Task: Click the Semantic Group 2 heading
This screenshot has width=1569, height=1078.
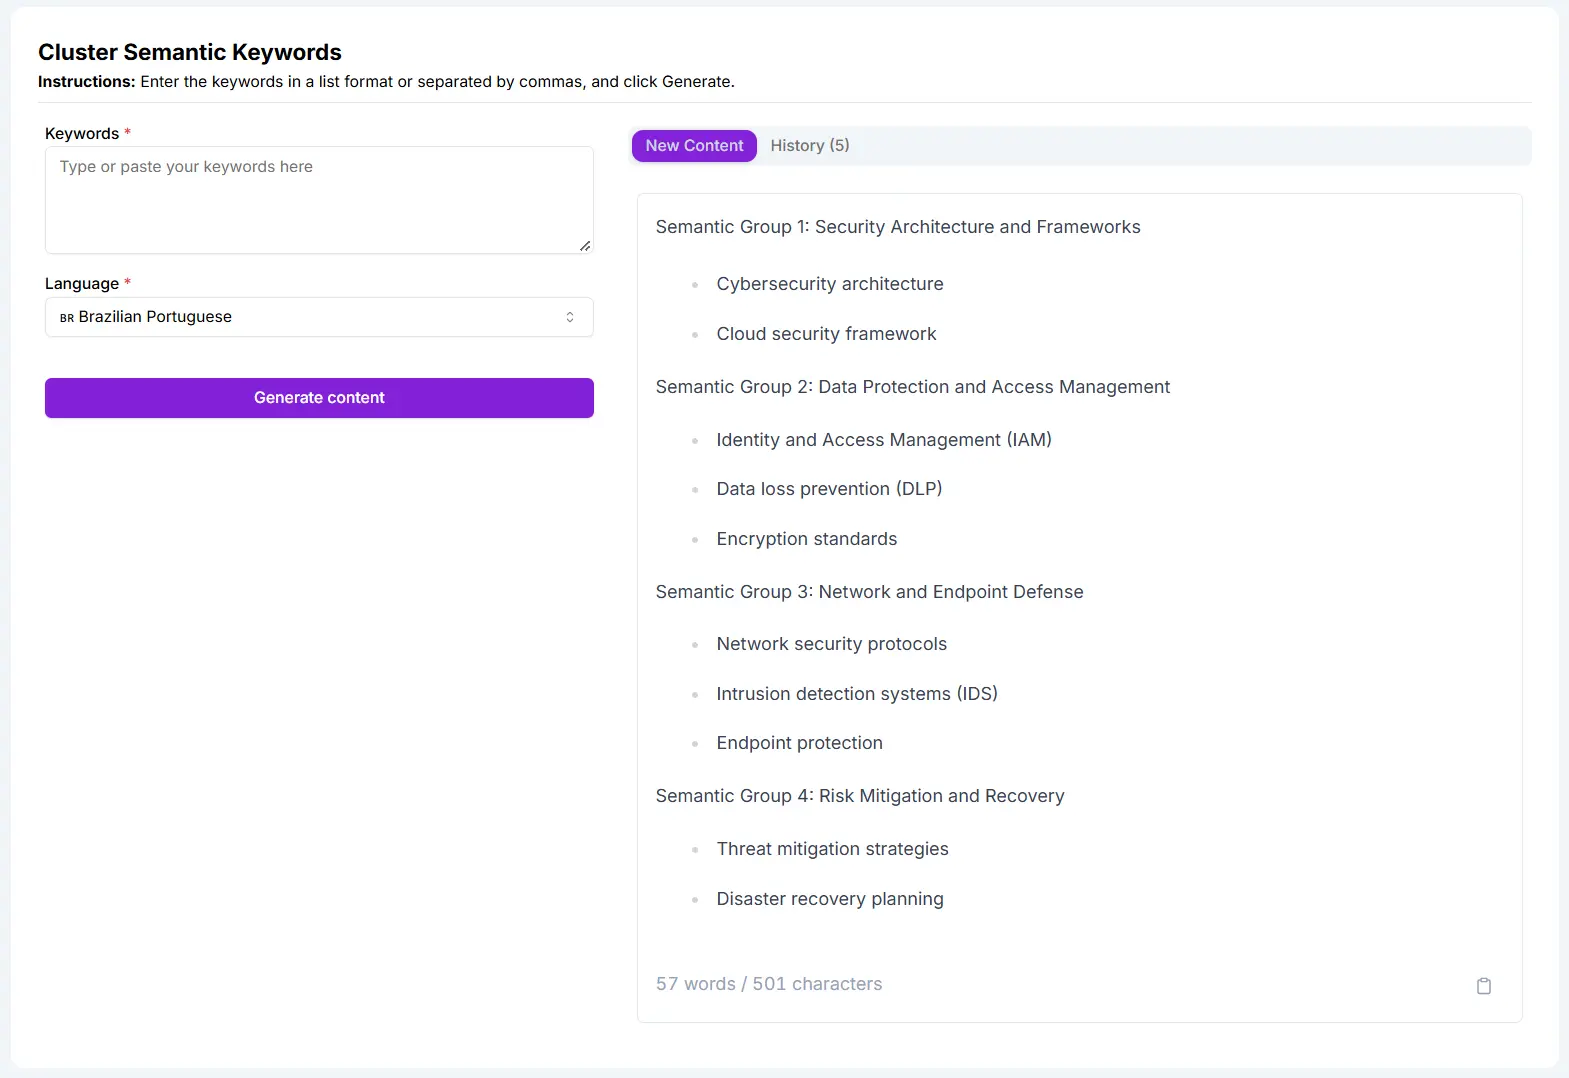Action: pyautogui.click(x=913, y=387)
